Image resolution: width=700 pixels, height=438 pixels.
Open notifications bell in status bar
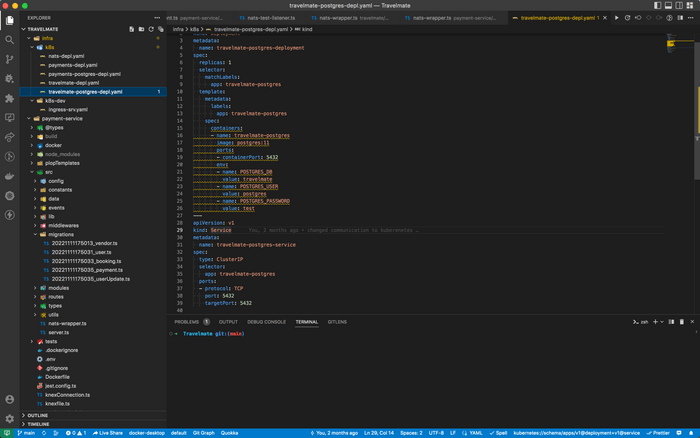click(x=691, y=433)
